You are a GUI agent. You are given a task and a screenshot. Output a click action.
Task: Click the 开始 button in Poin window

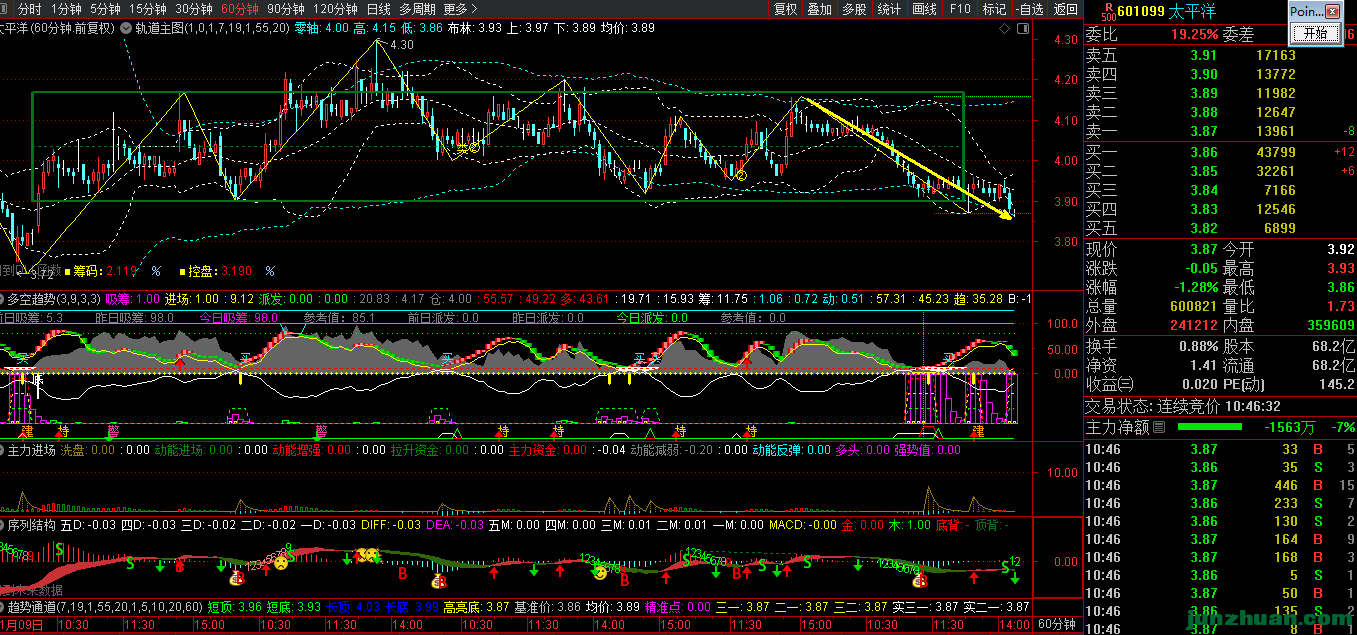pos(1314,33)
